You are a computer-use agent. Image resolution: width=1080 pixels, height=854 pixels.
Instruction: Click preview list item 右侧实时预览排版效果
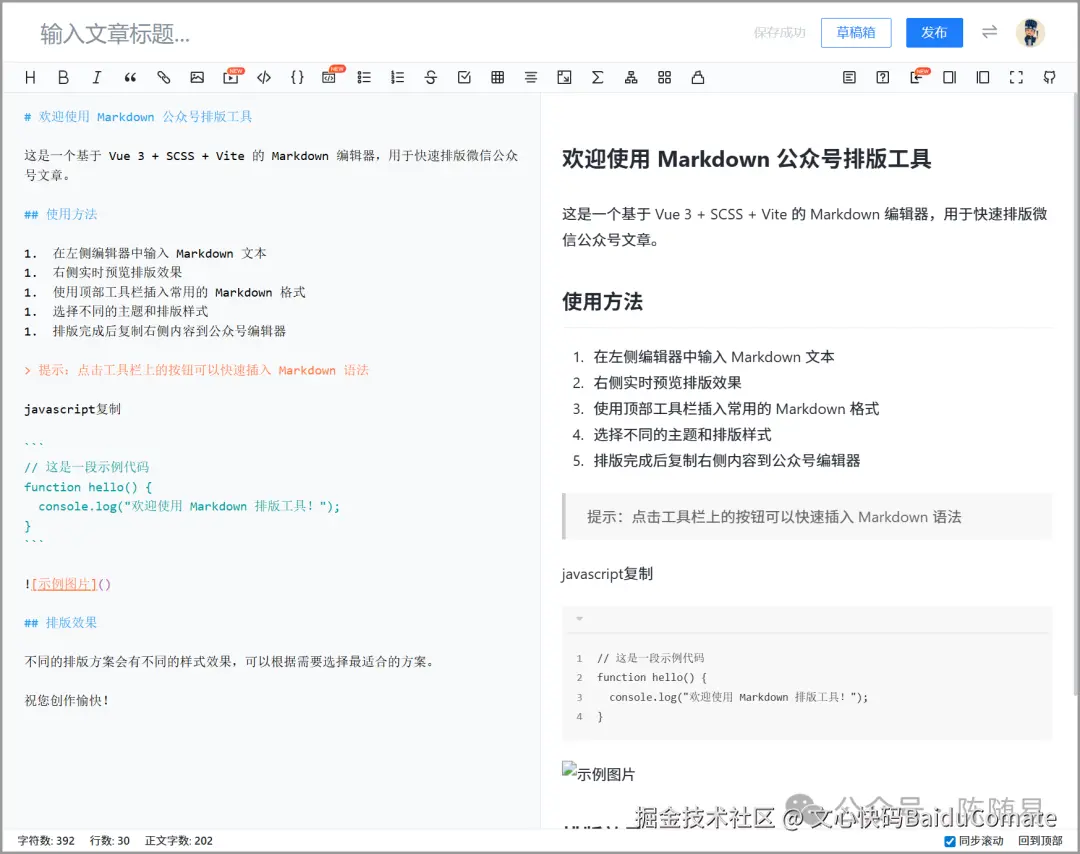pyautogui.click(x=667, y=383)
